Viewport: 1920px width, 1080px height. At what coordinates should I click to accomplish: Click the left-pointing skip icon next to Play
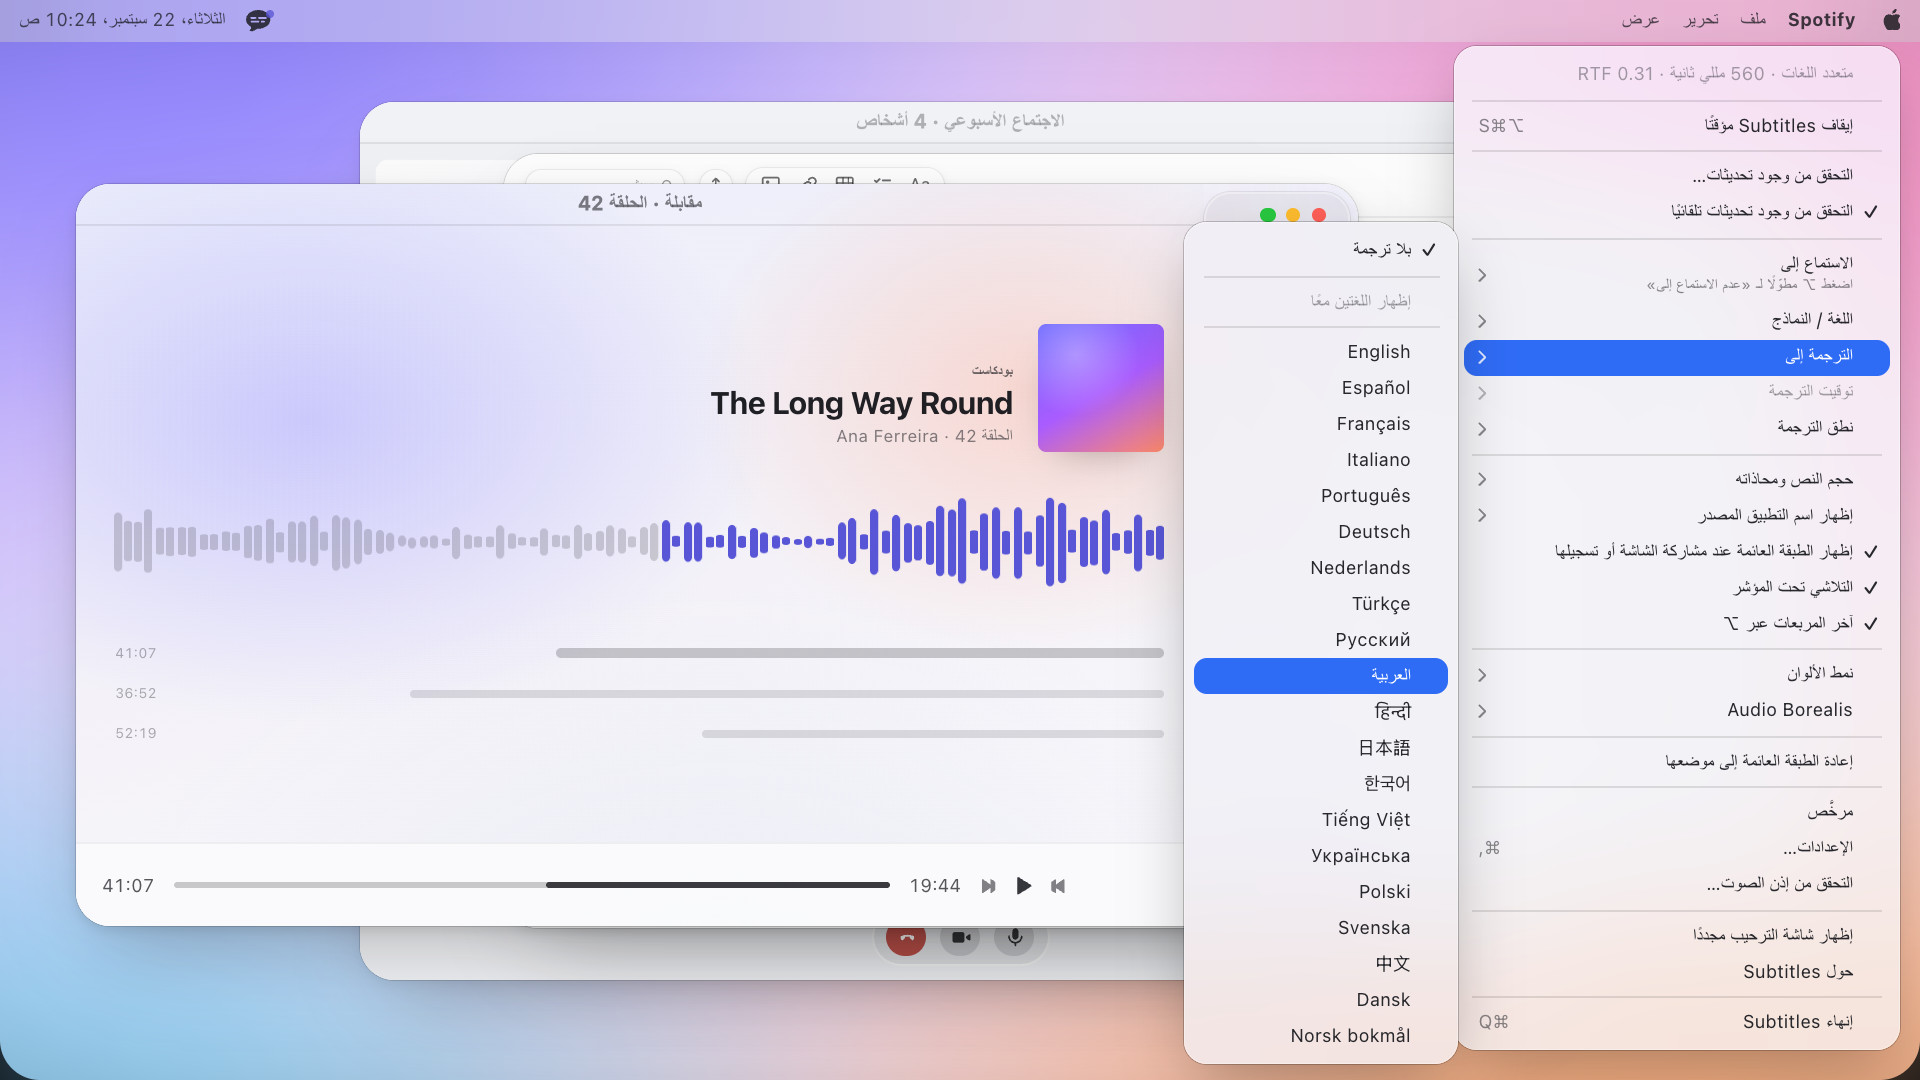[x=1058, y=886]
